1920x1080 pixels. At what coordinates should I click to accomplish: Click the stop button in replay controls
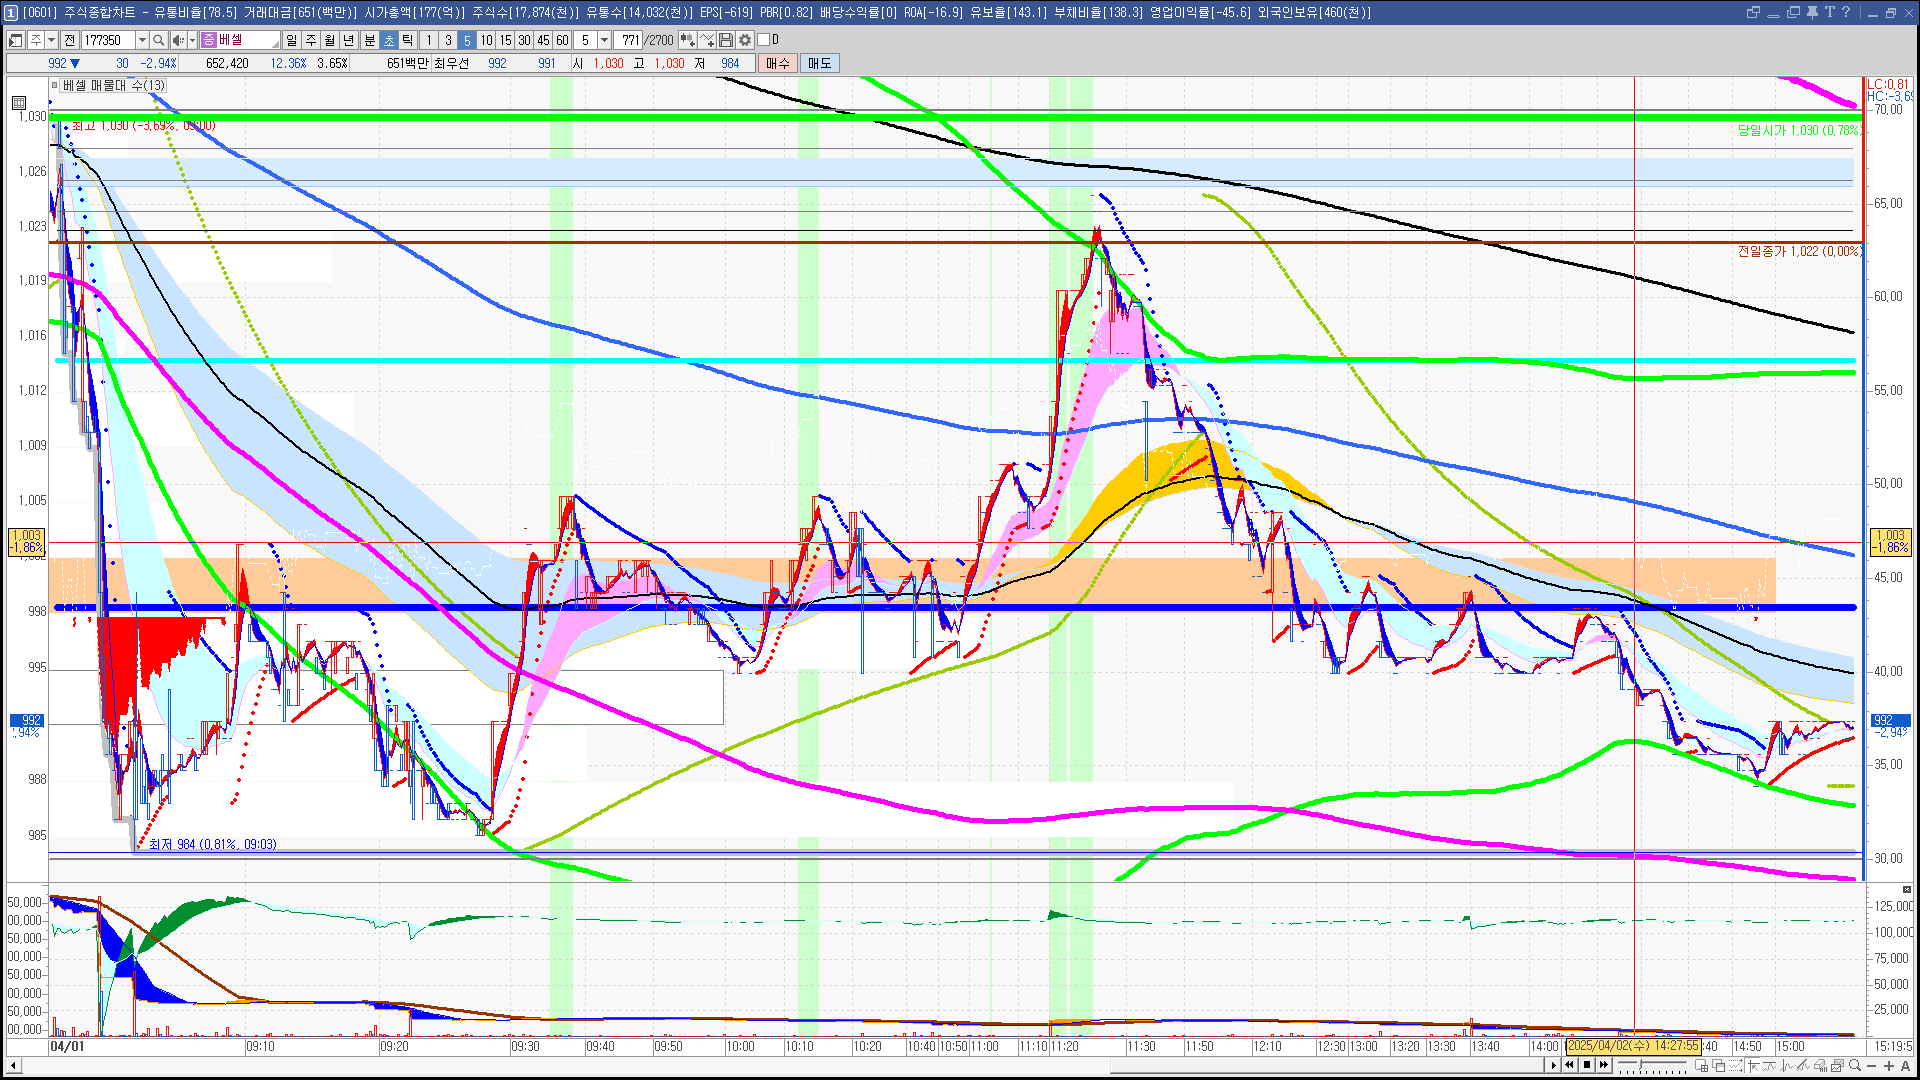[x=1586, y=1065]
